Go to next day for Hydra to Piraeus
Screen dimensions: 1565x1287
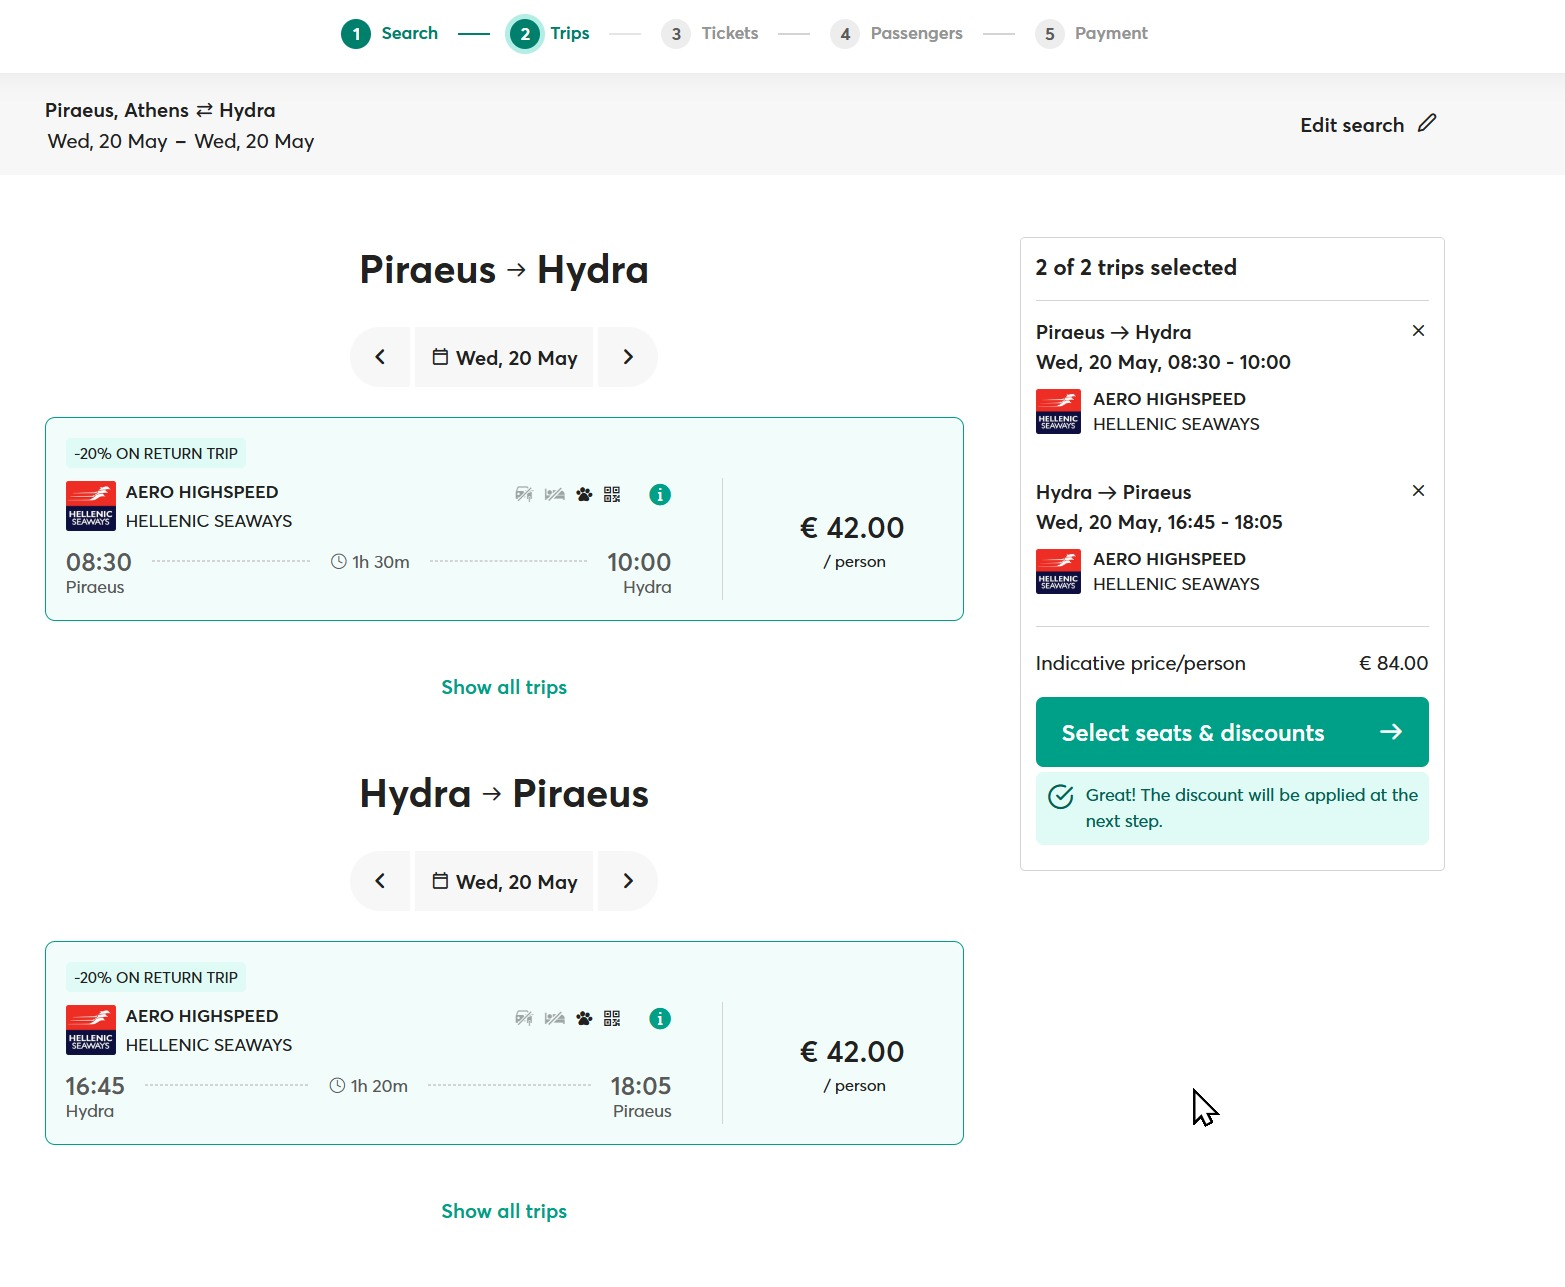point(628,881)
